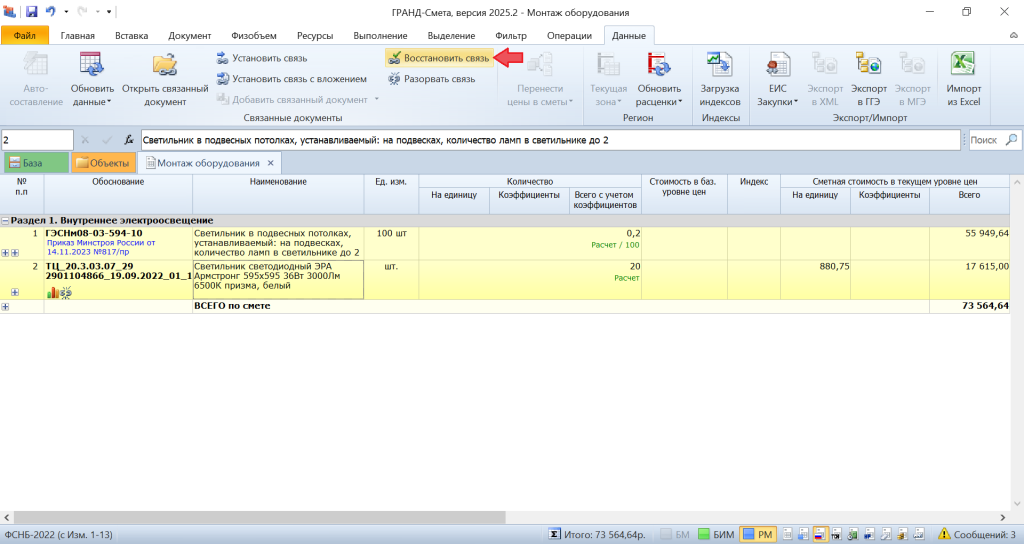Open linked document via Открыть связанный документ
This screenshot has width=1024, height=544.
click(164, 80)
